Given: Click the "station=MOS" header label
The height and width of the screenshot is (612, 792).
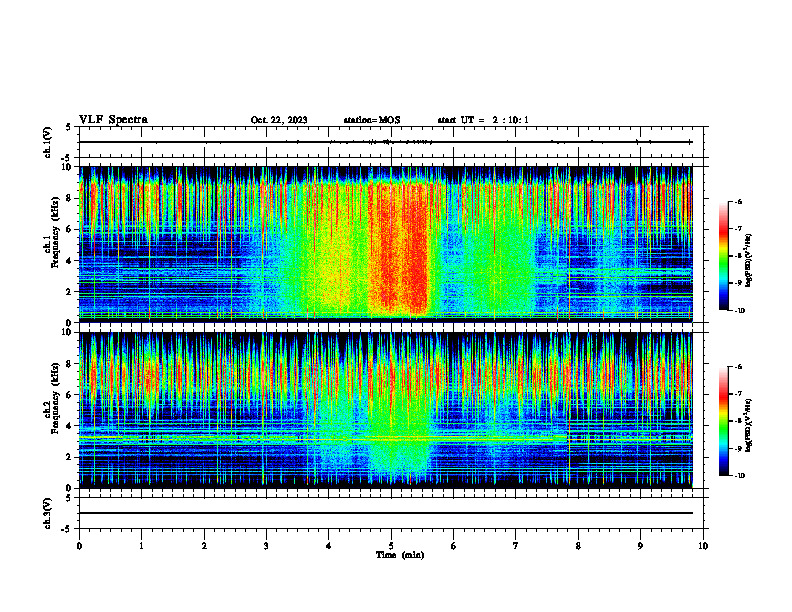Looking at the screenshot, I should point(372,120).
